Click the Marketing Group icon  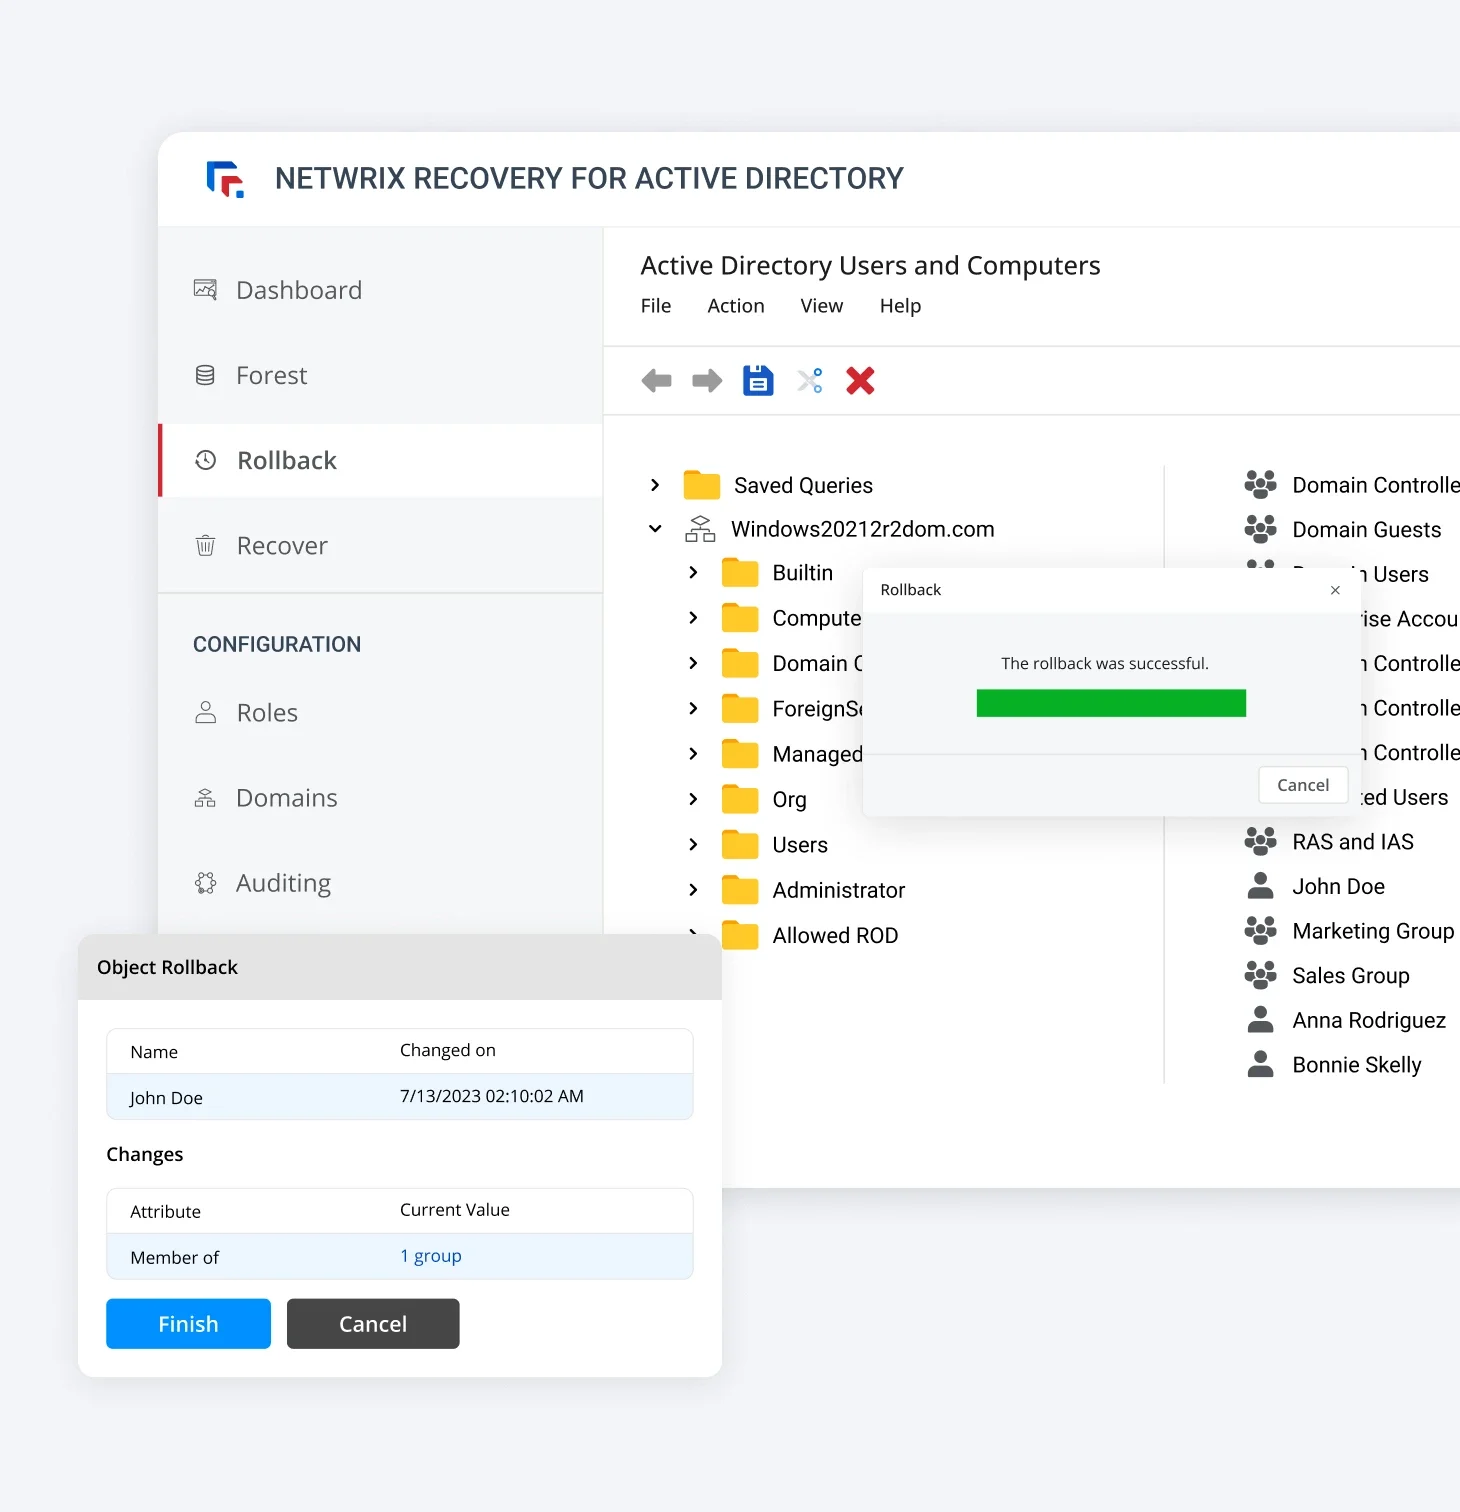[x=1260, y=931]
